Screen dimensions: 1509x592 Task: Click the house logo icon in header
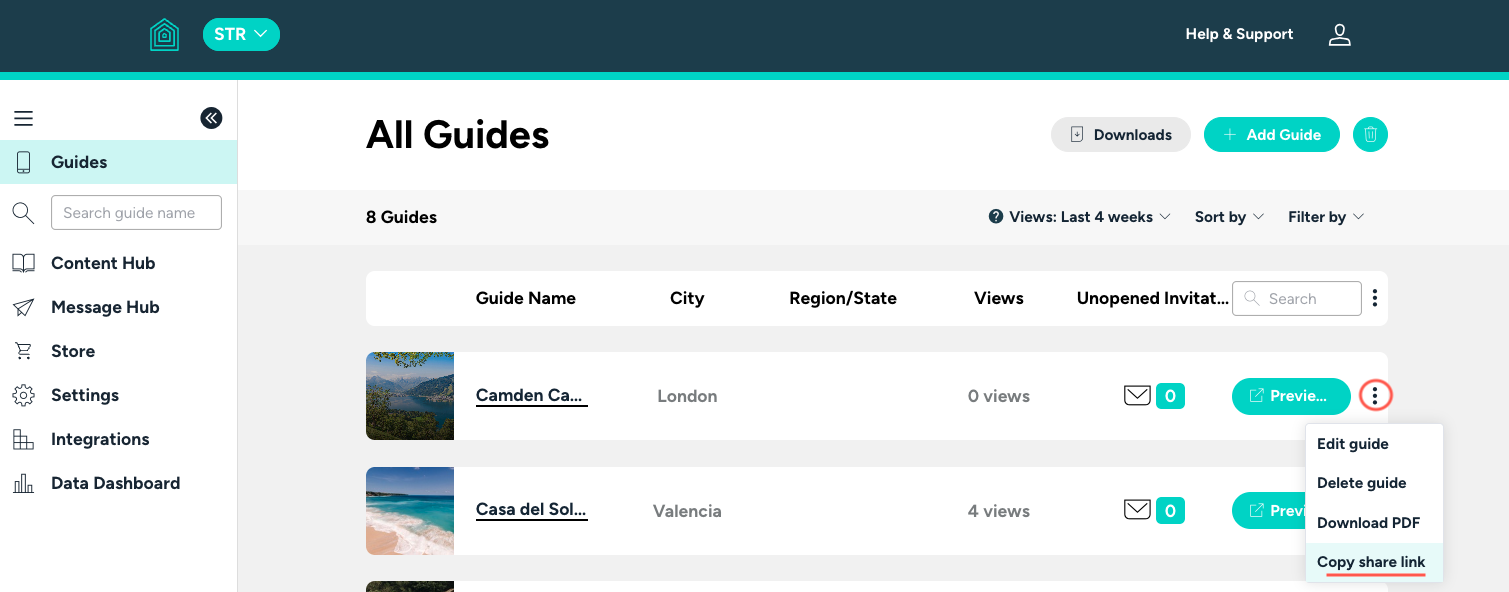tap(164, 35)
